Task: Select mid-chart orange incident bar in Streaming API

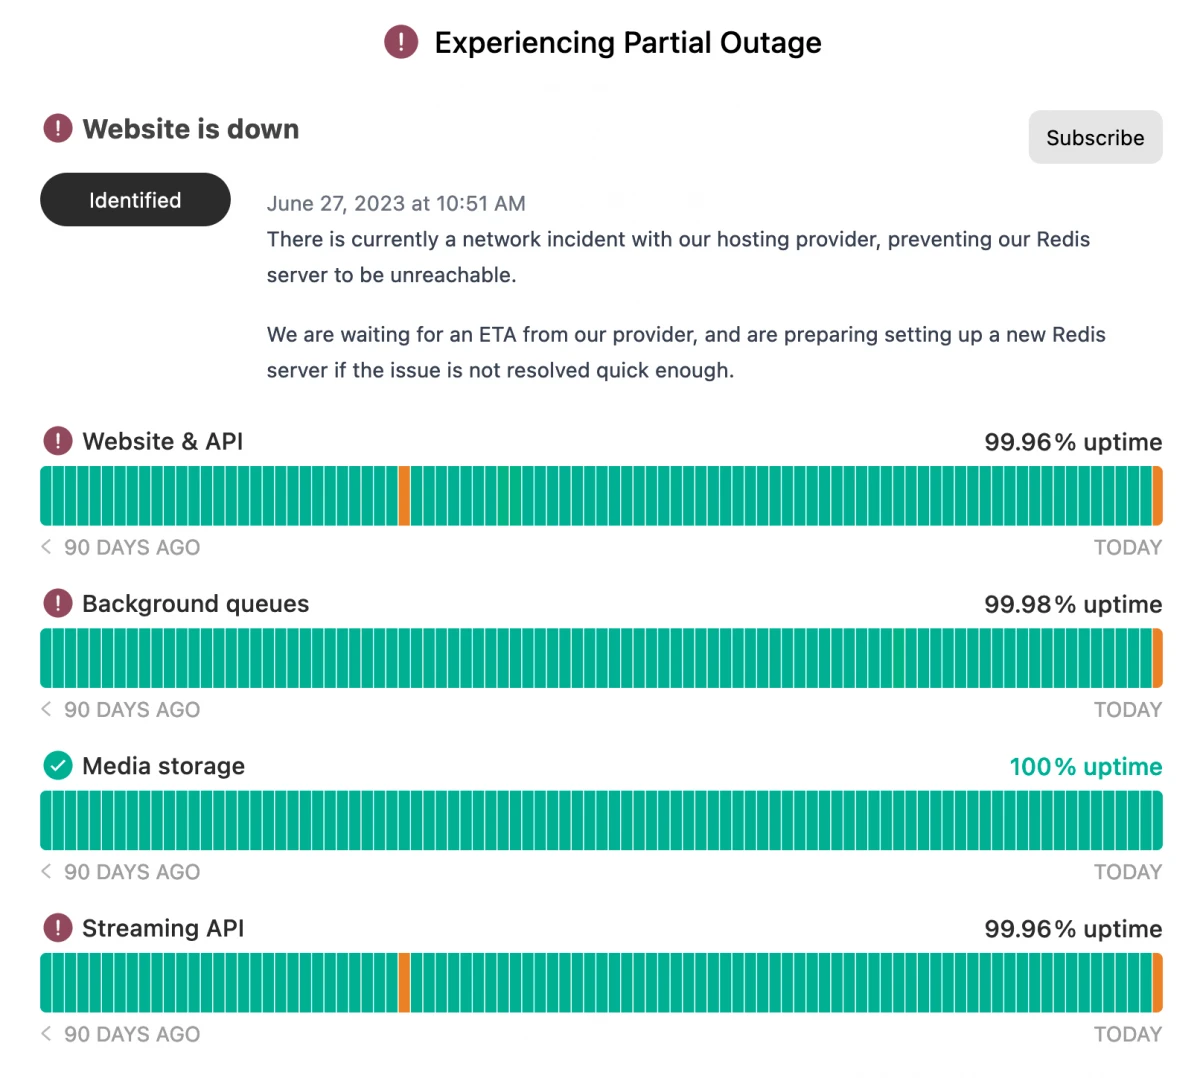Action: pos(404,983)
